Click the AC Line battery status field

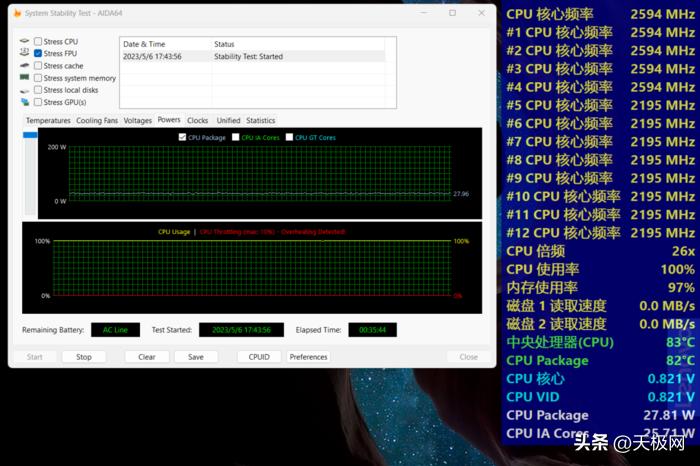point(115,330)
